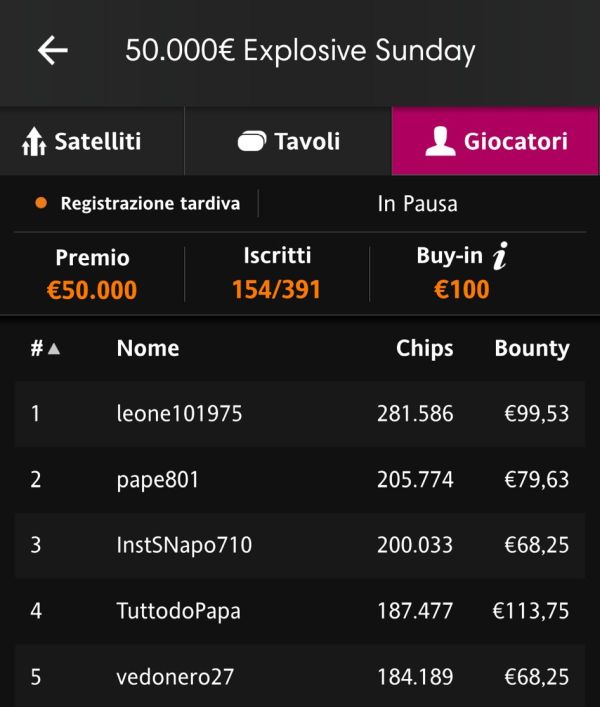
Task: Toggle rank sort arrow beside the # column
Action: (x=54, y=348)
